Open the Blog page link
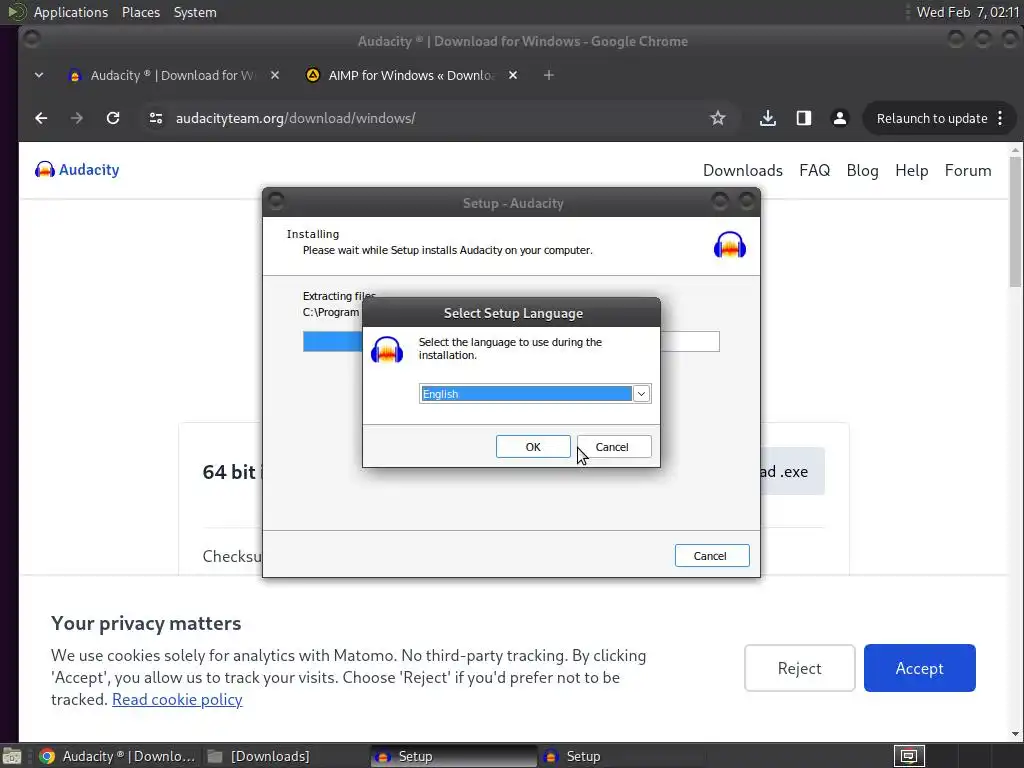 pyautogui.click(x=862, y=170)
